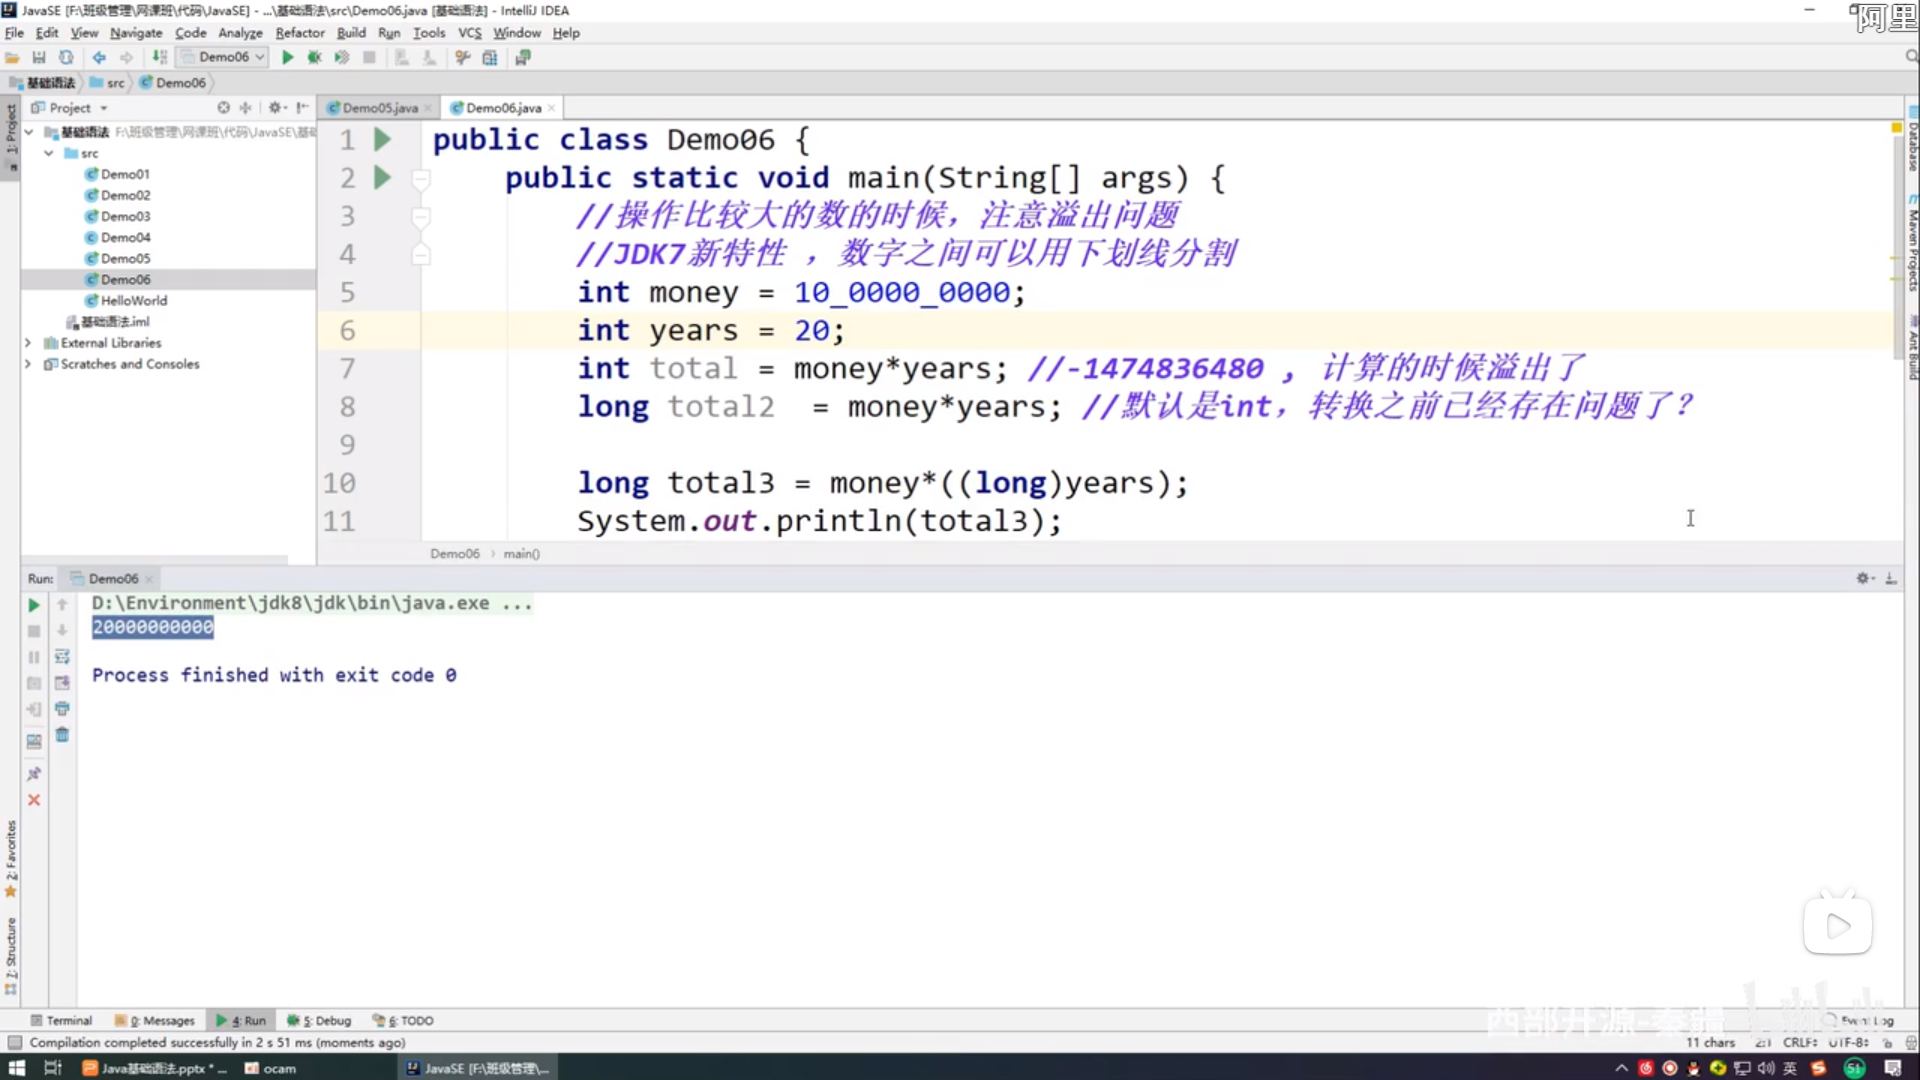Start the Debug bug icon in the toolbar
Screen dimensions: 1920x1080
click(x=314, y=57)
